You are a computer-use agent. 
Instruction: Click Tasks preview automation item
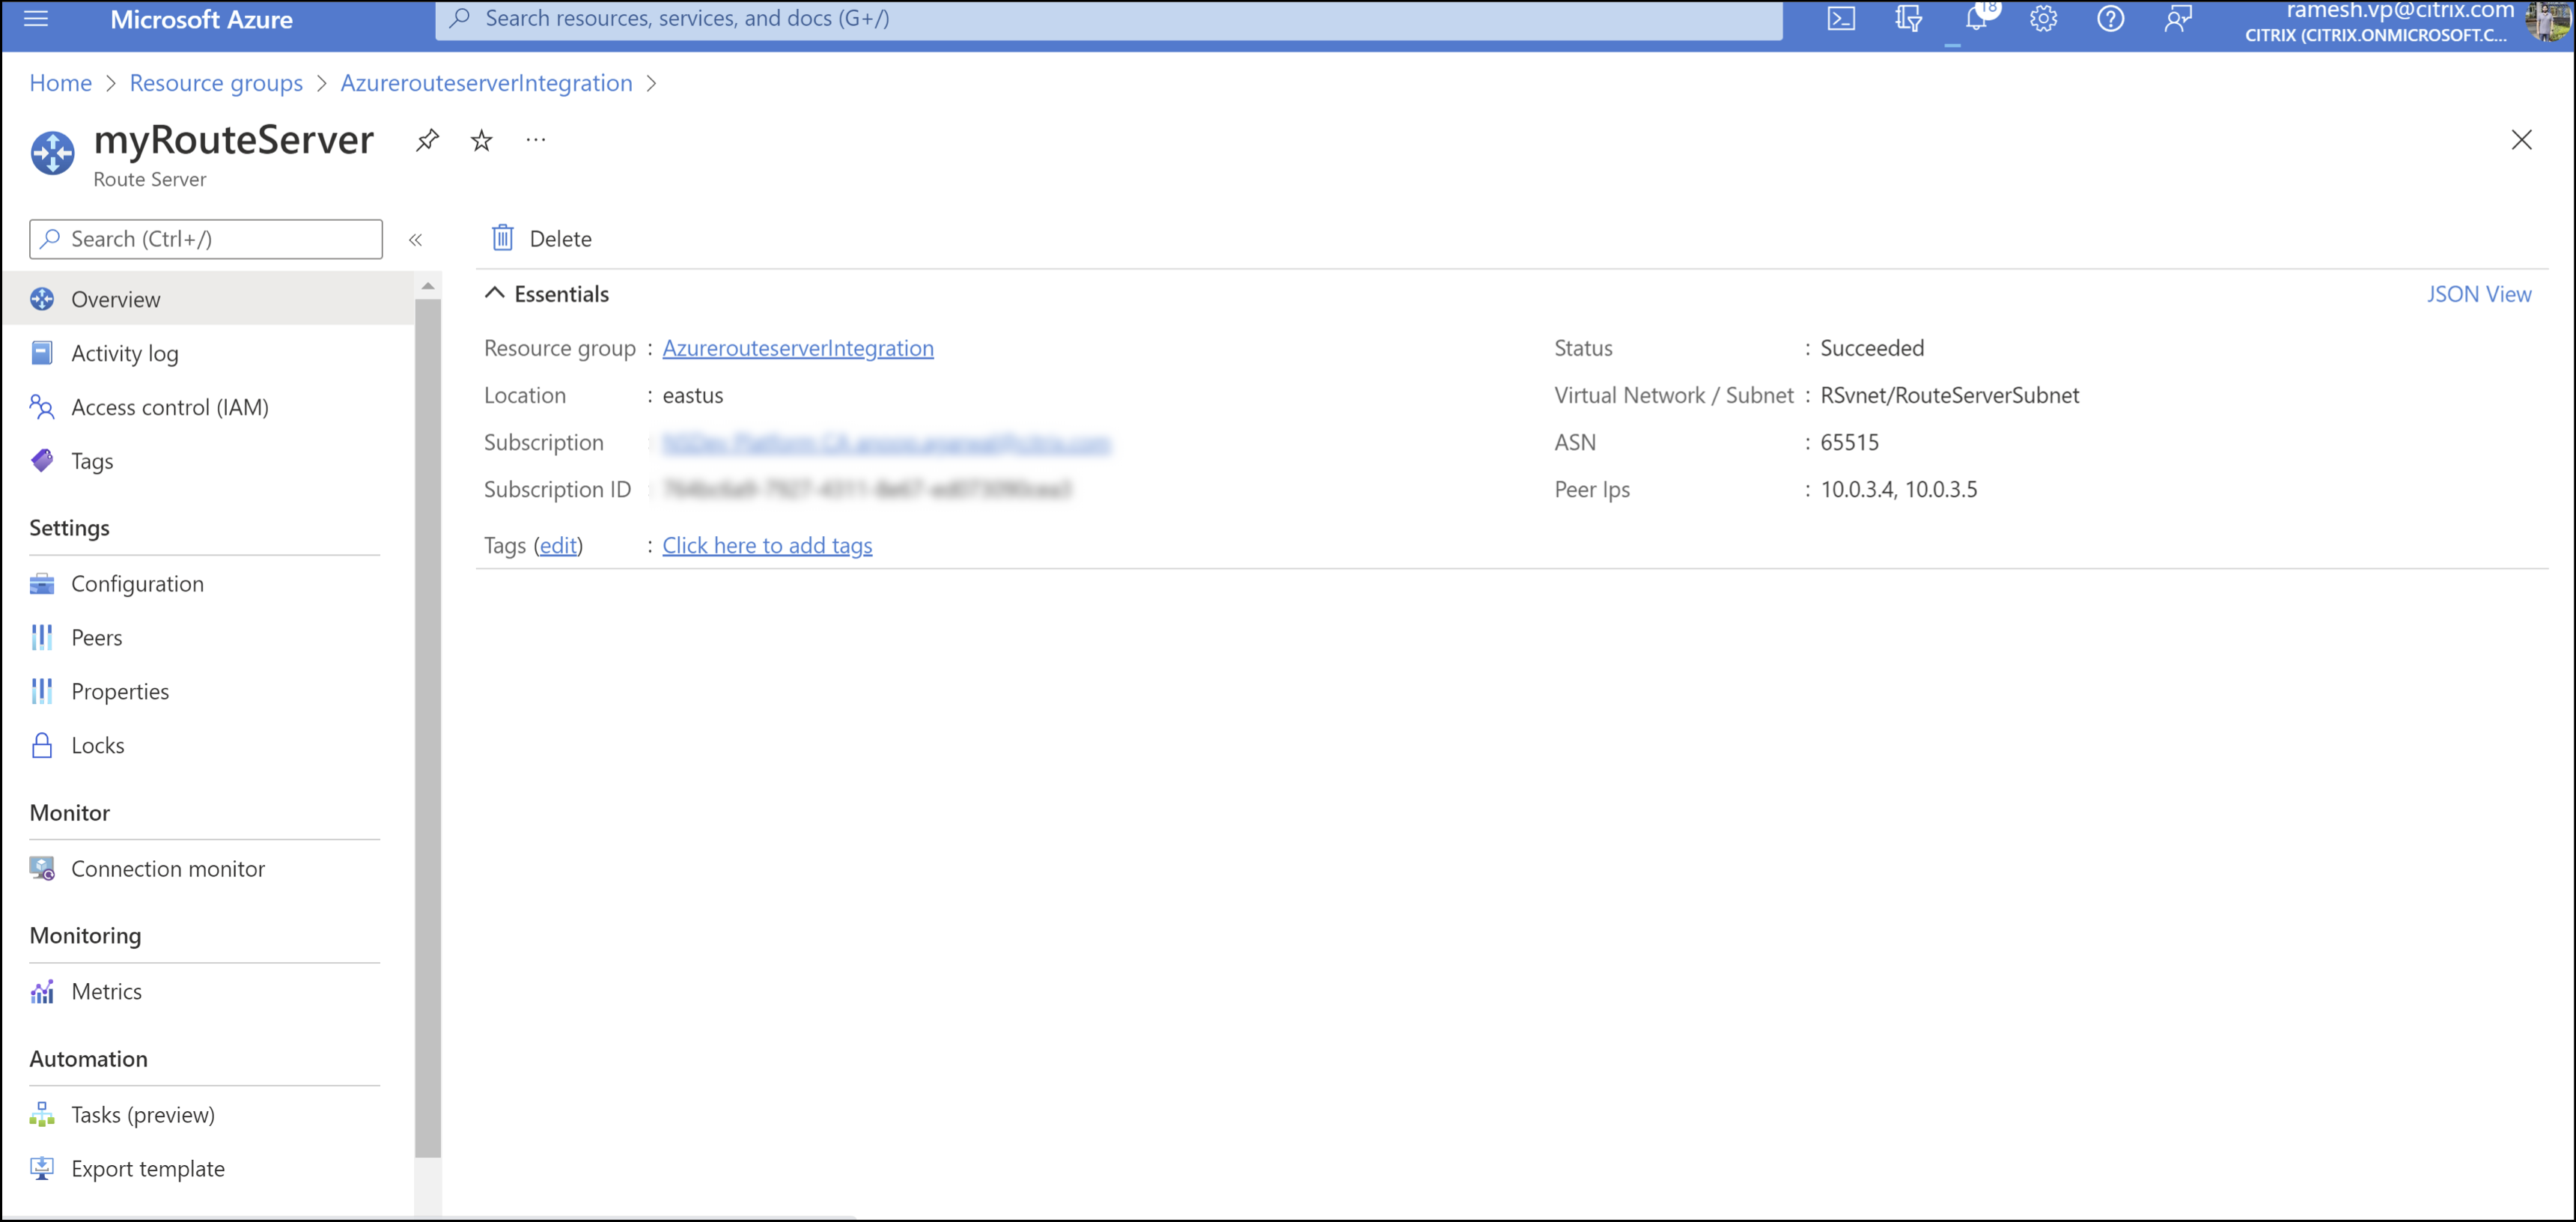click(141, 1113)
